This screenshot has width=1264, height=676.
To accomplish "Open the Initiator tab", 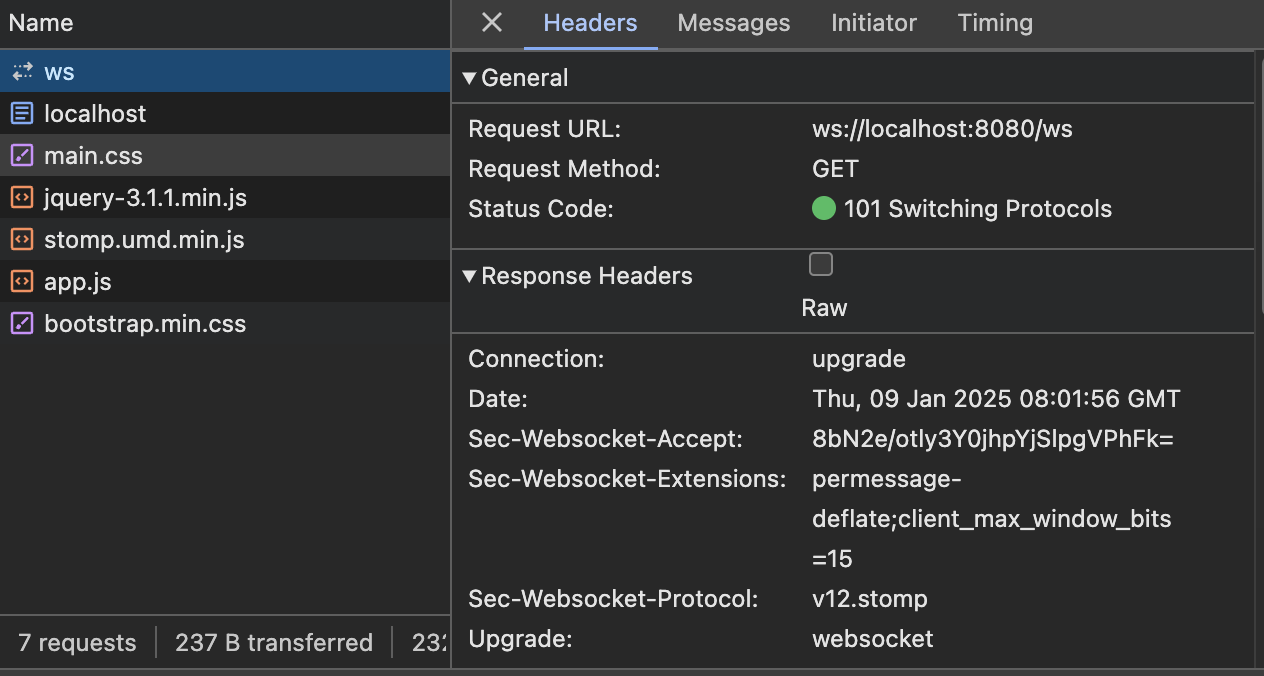I will tap(873, 22).
